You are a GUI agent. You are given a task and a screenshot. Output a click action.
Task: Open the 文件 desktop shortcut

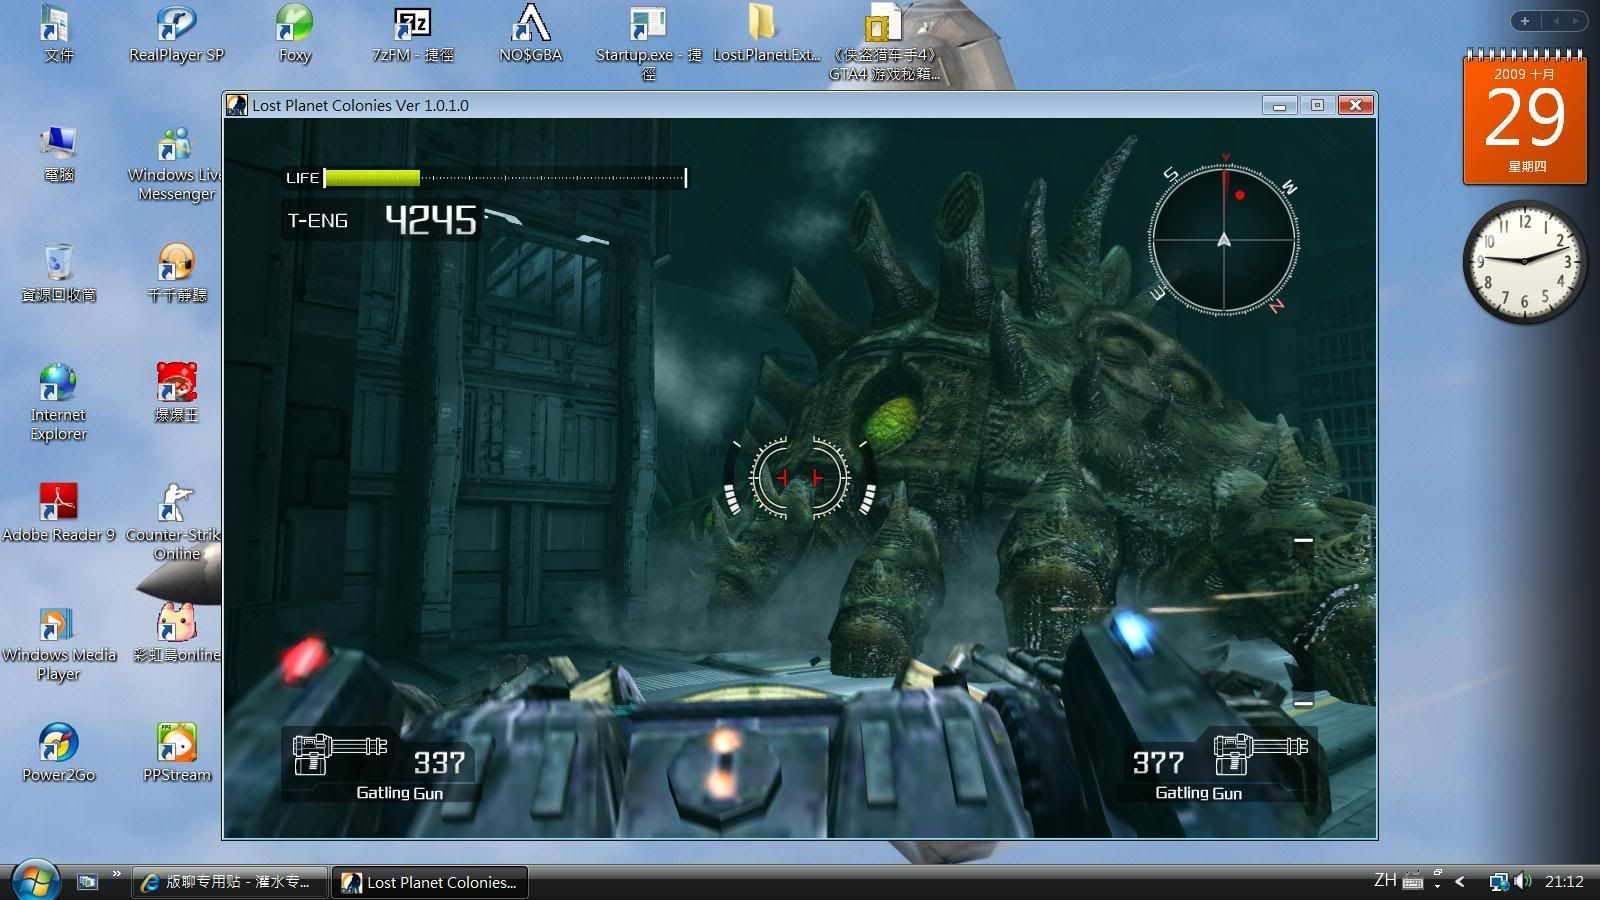57,32
